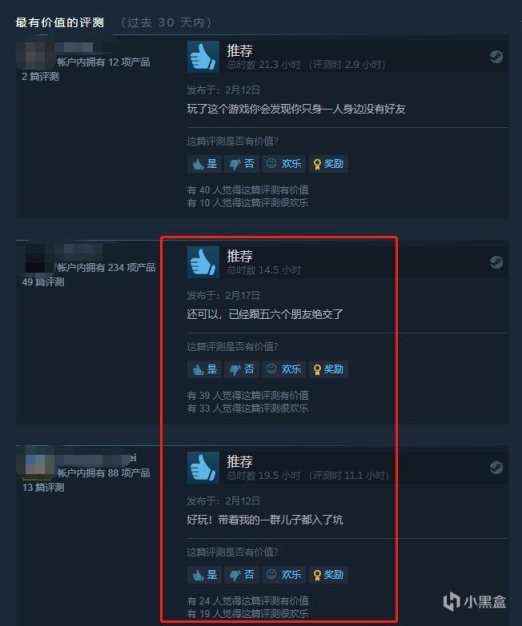Click the thumbs-up recommend icon on third review
Viewport: 522px width, 626px height.
(x=203, y=468)
